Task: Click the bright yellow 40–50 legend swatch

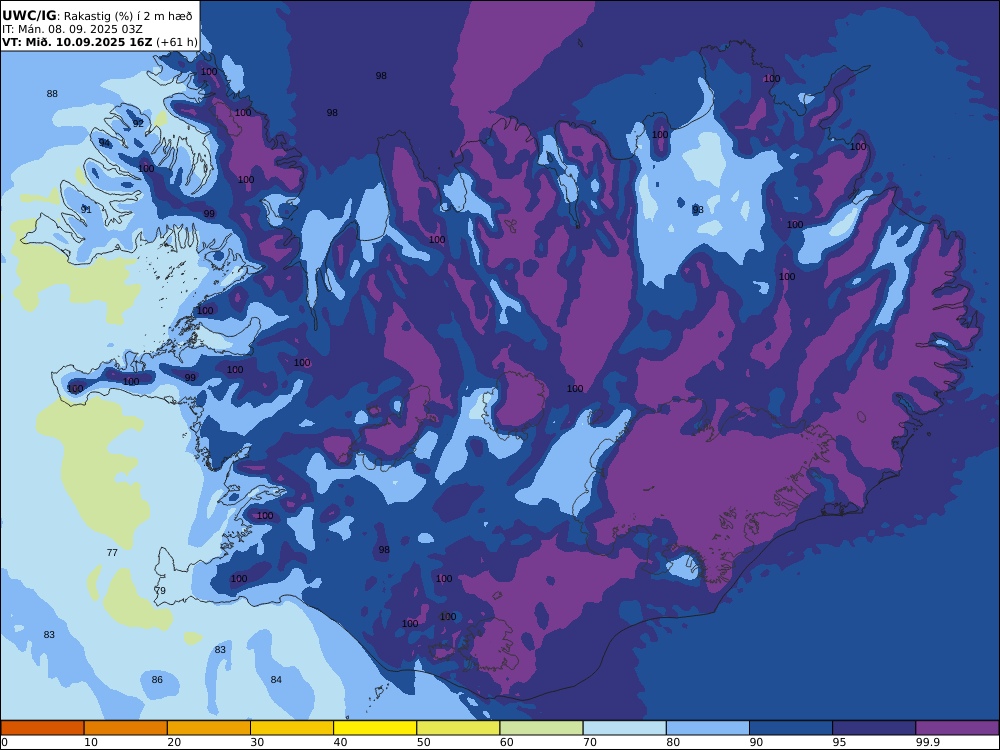Action: point(375,728)
